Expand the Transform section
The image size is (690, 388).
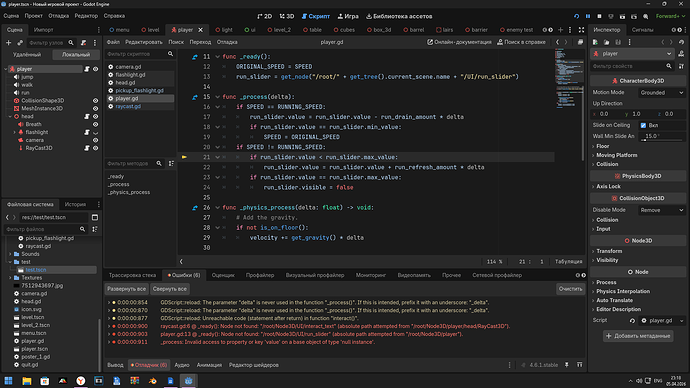coord(609,251)
